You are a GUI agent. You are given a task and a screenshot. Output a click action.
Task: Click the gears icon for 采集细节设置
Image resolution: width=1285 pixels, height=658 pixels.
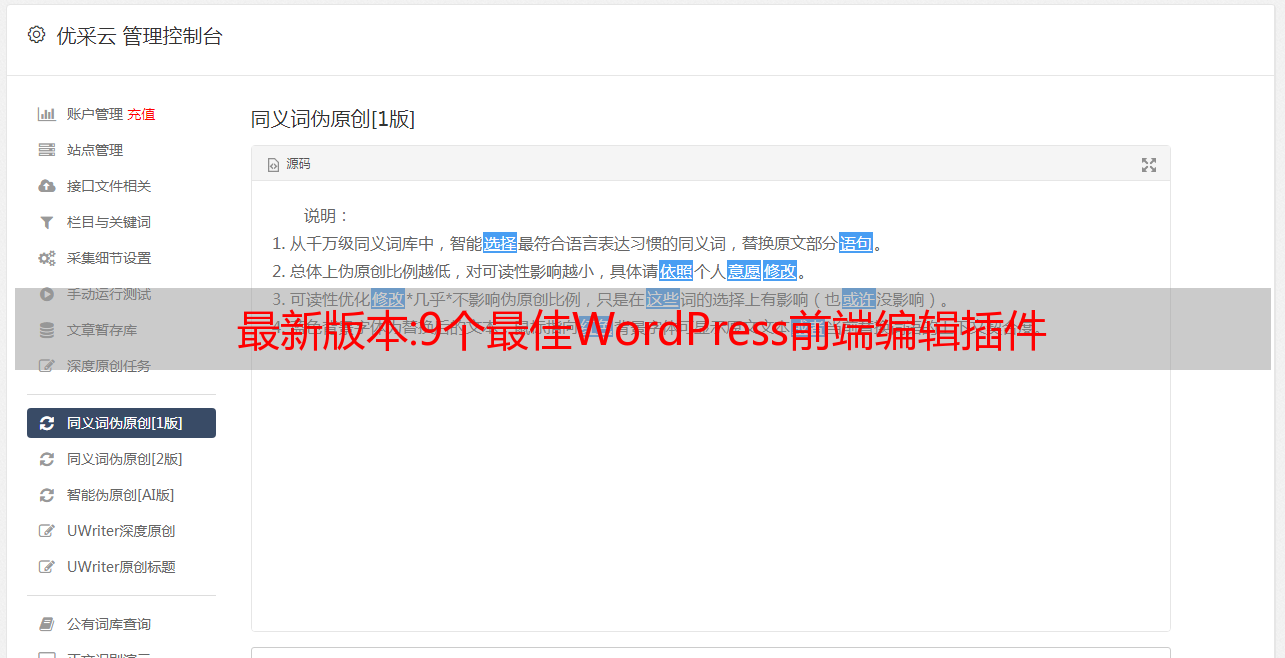click(x=46, y=258)
